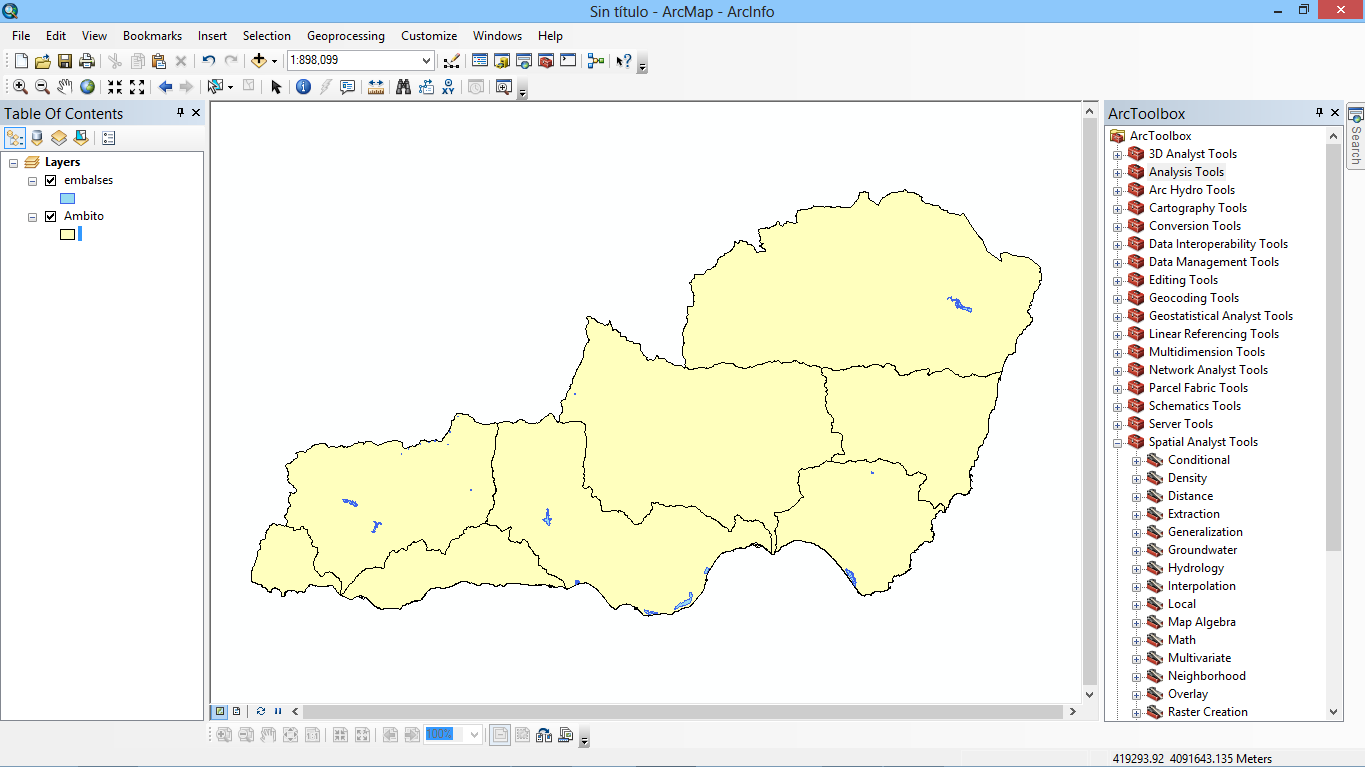Screen dimensions: 1365x767
Task: Open the Geoprocessing menu
Action: click(345, 36)
